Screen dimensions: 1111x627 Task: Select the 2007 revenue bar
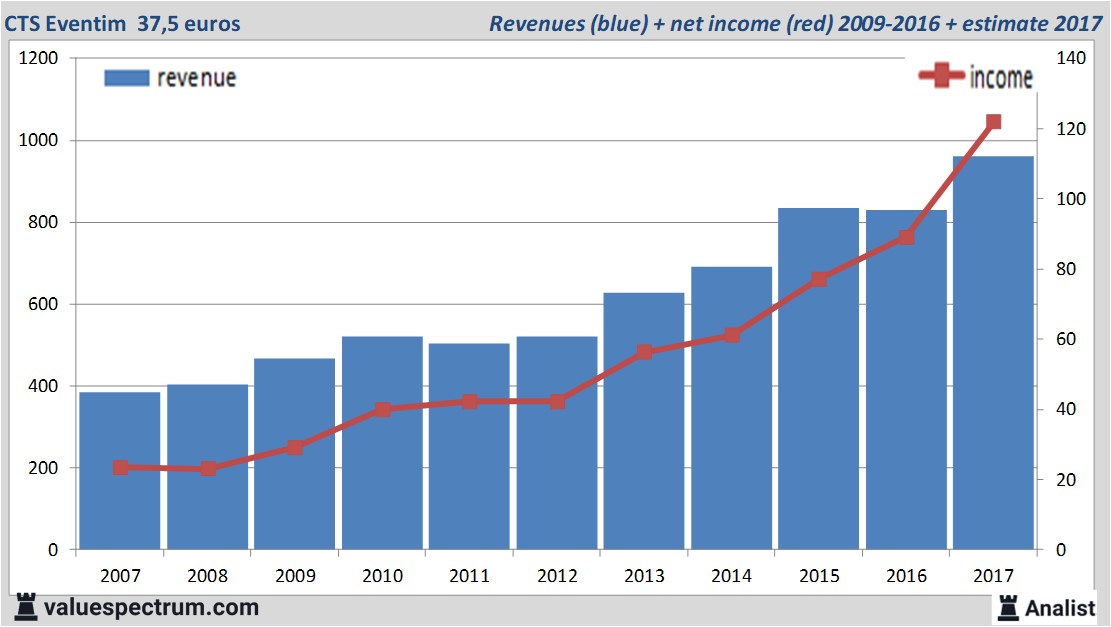[x=120, y=470]
